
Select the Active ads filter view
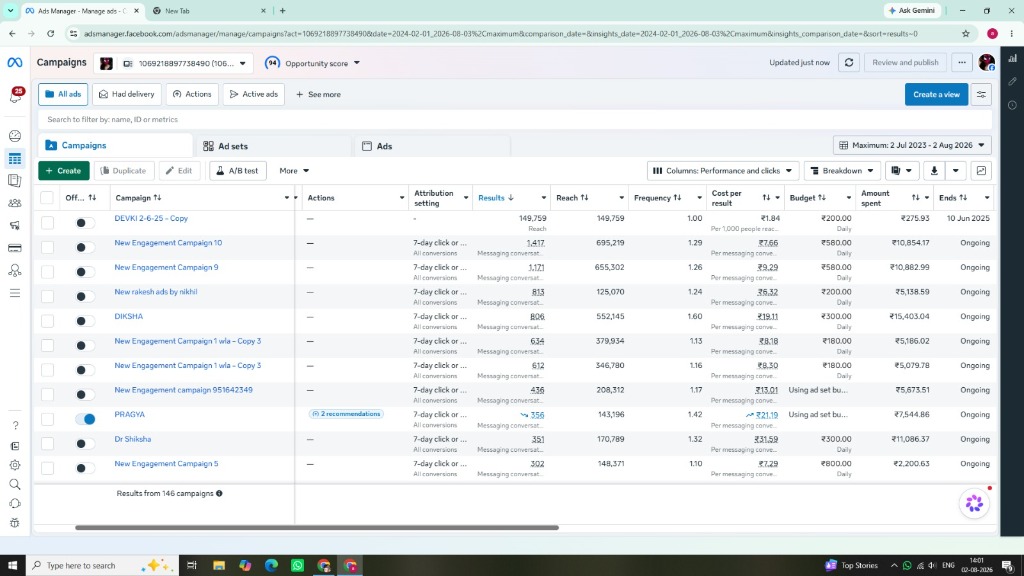click(253, 95)
